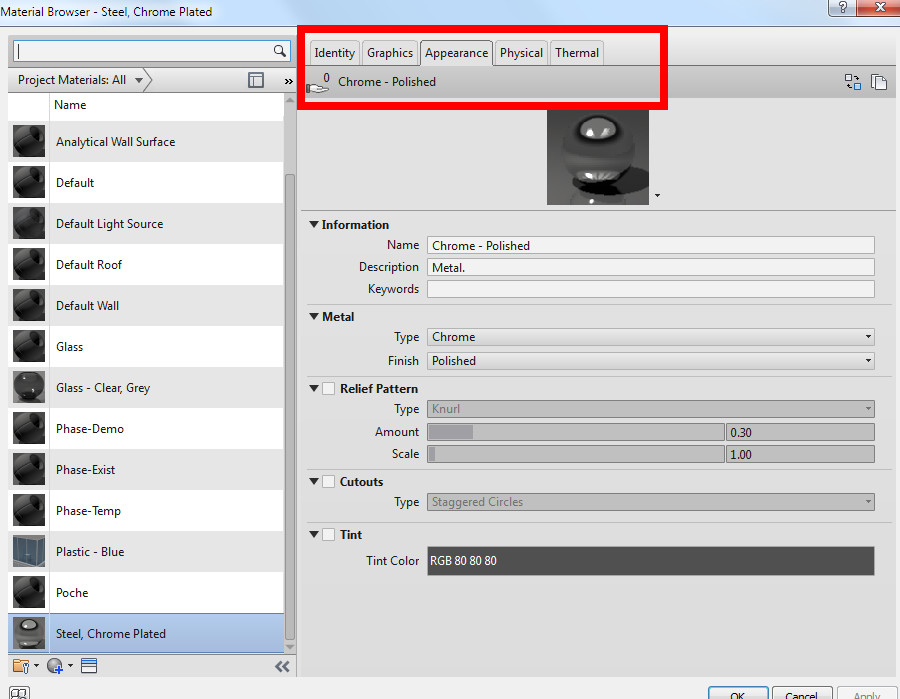Click the double-chevron expand icon beside Project Materials
Viewport: 900px width, 699px height.
288,81
